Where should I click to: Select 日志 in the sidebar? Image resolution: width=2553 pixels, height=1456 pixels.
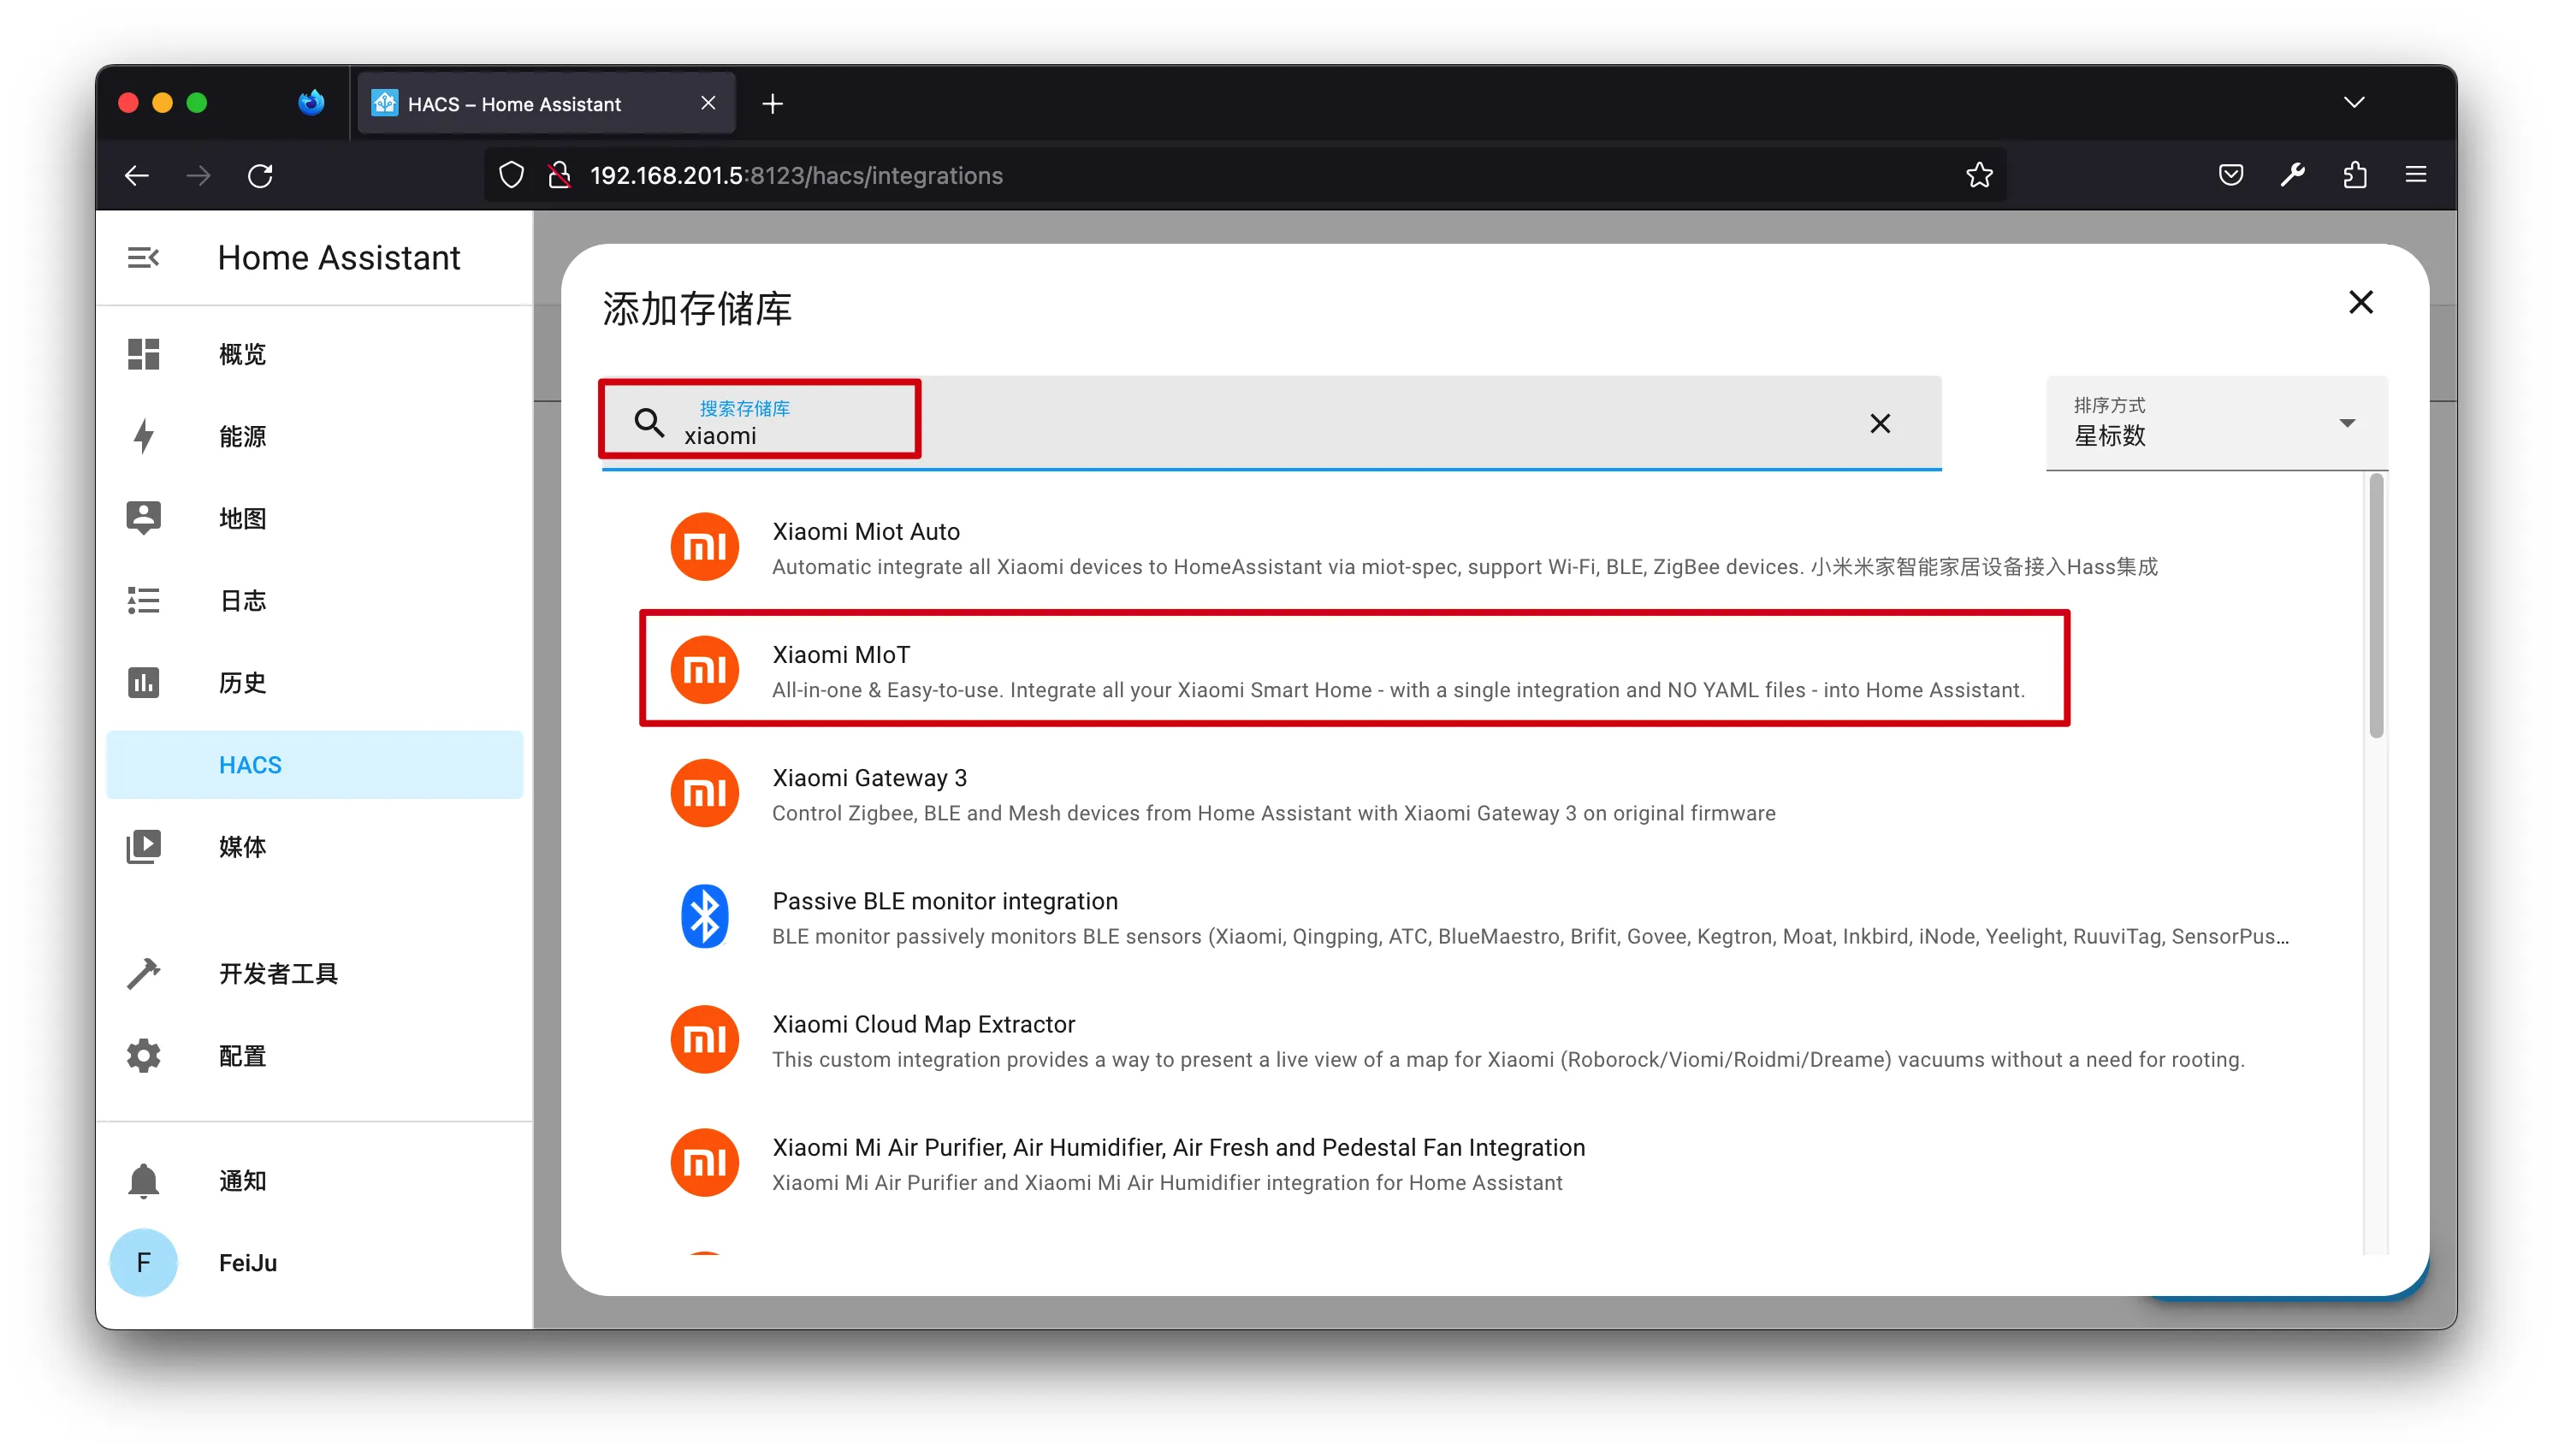[314, 600]
